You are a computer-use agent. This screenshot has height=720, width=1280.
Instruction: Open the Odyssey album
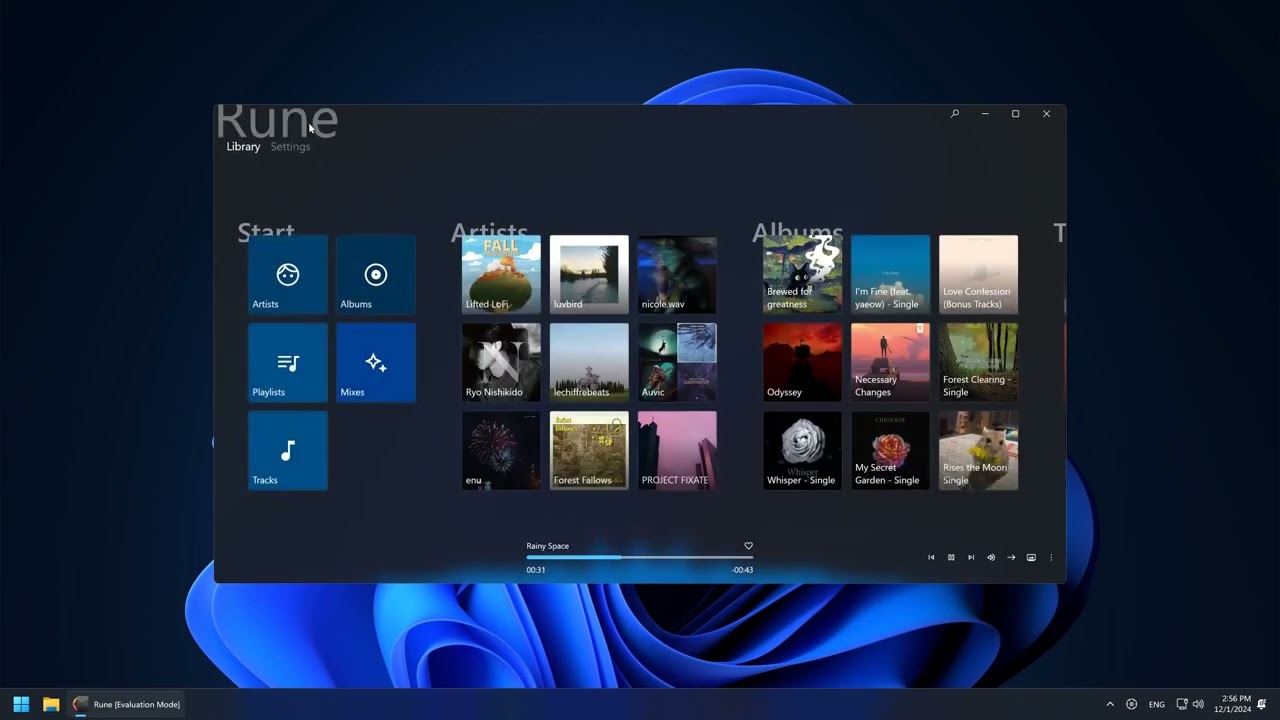(x=802, y=363)
